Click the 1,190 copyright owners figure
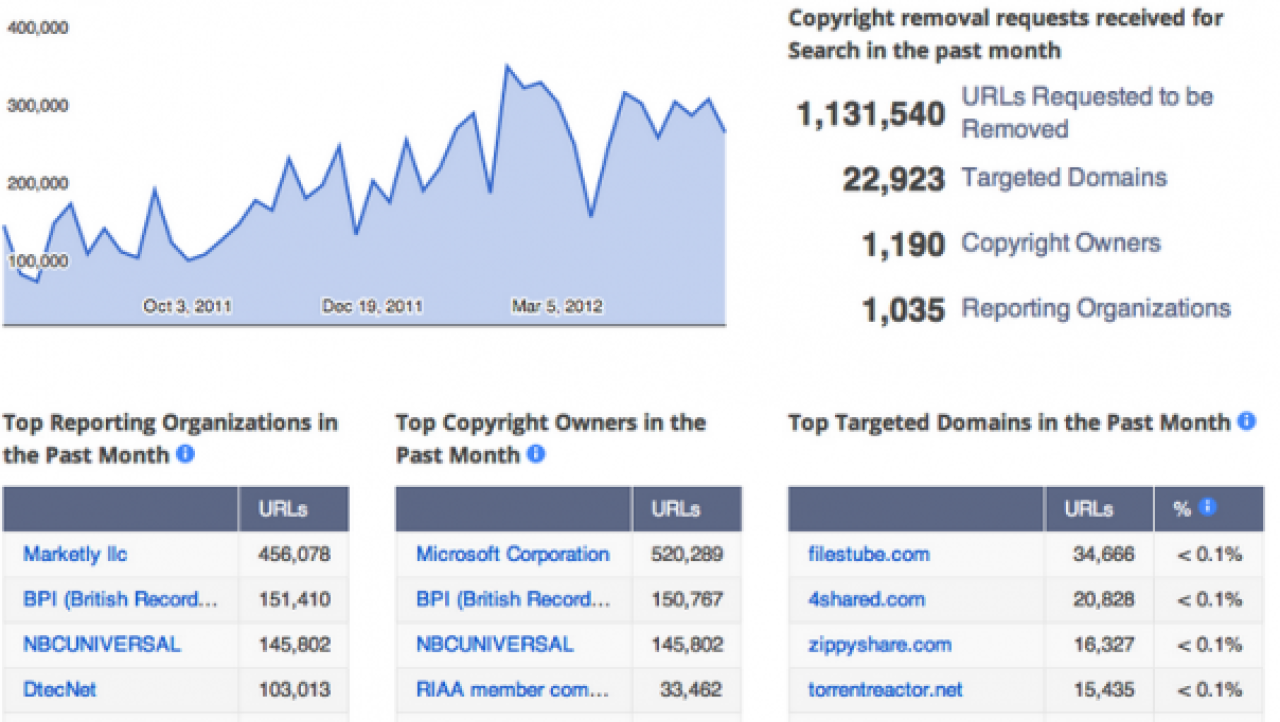Screen dimensions: 1280x722 903,244
